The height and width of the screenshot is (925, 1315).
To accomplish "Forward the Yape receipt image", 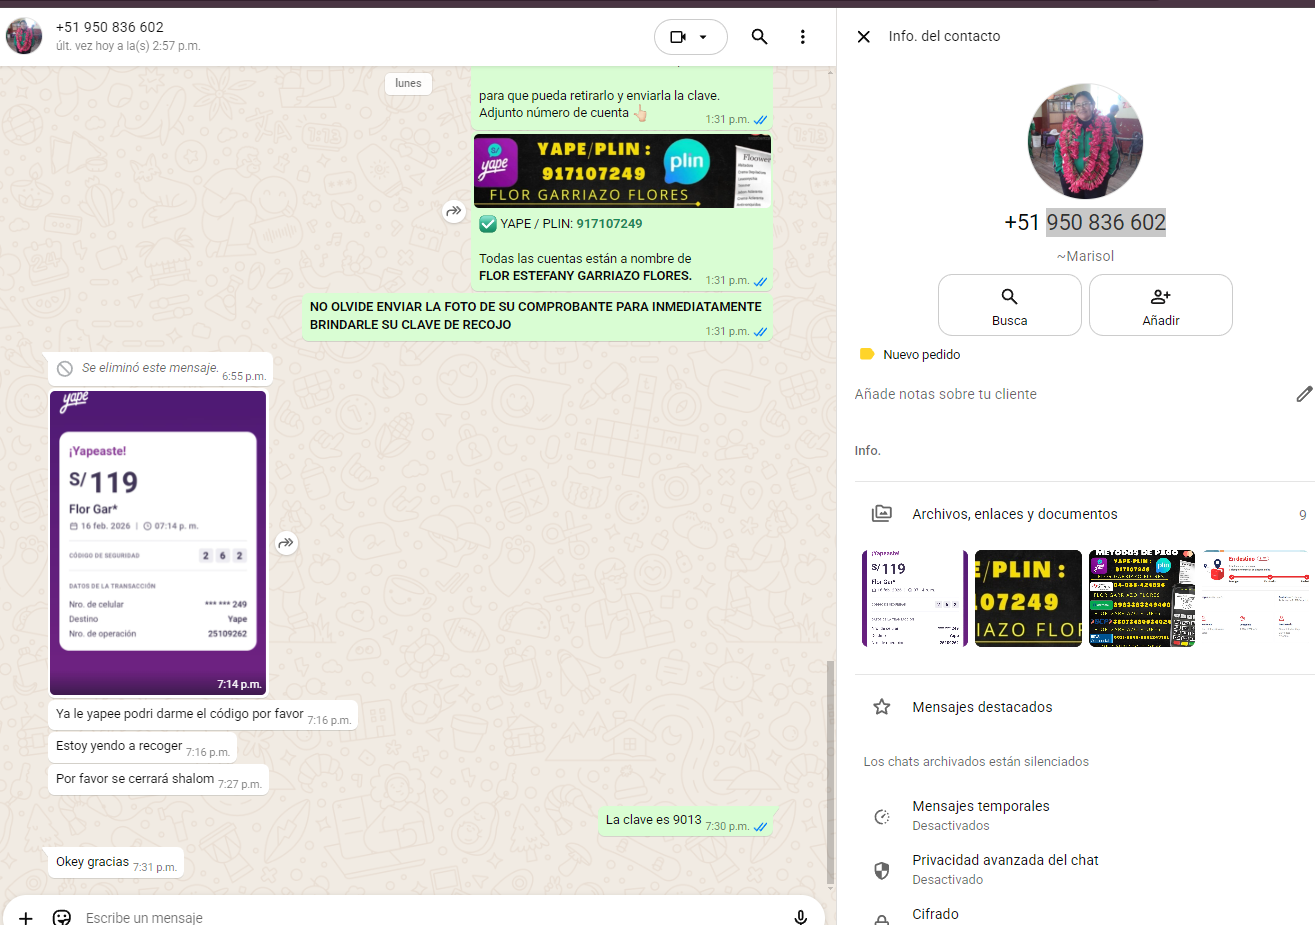I will [286, 543].
